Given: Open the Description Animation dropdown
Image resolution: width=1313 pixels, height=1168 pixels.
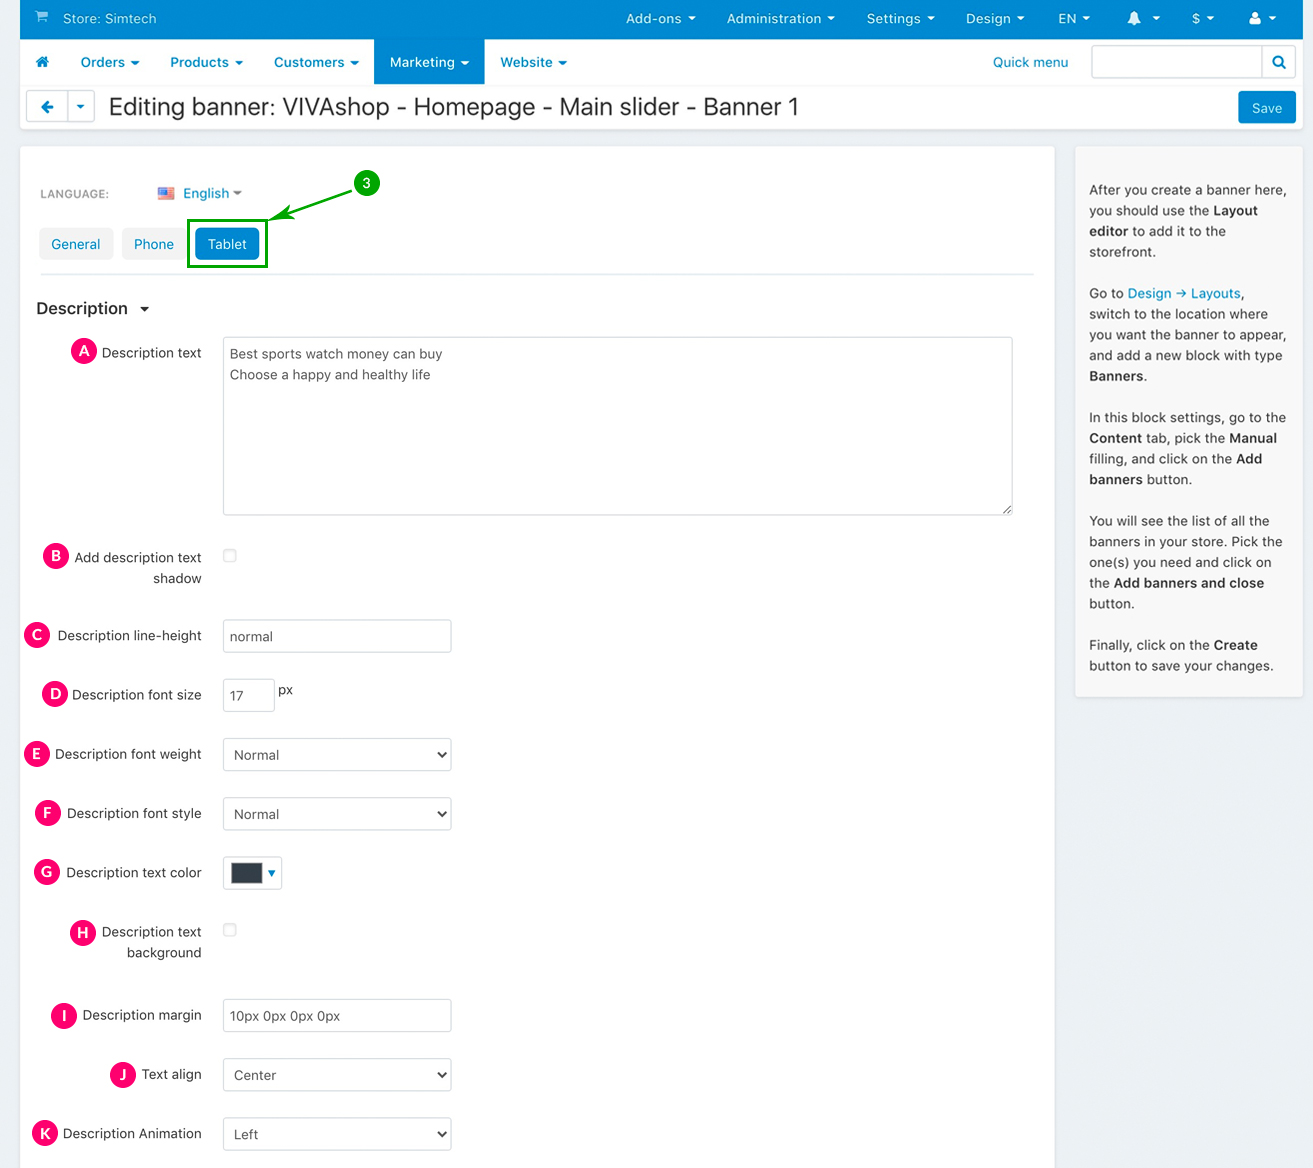Looking at the screenshot, I should point(336,1134).
